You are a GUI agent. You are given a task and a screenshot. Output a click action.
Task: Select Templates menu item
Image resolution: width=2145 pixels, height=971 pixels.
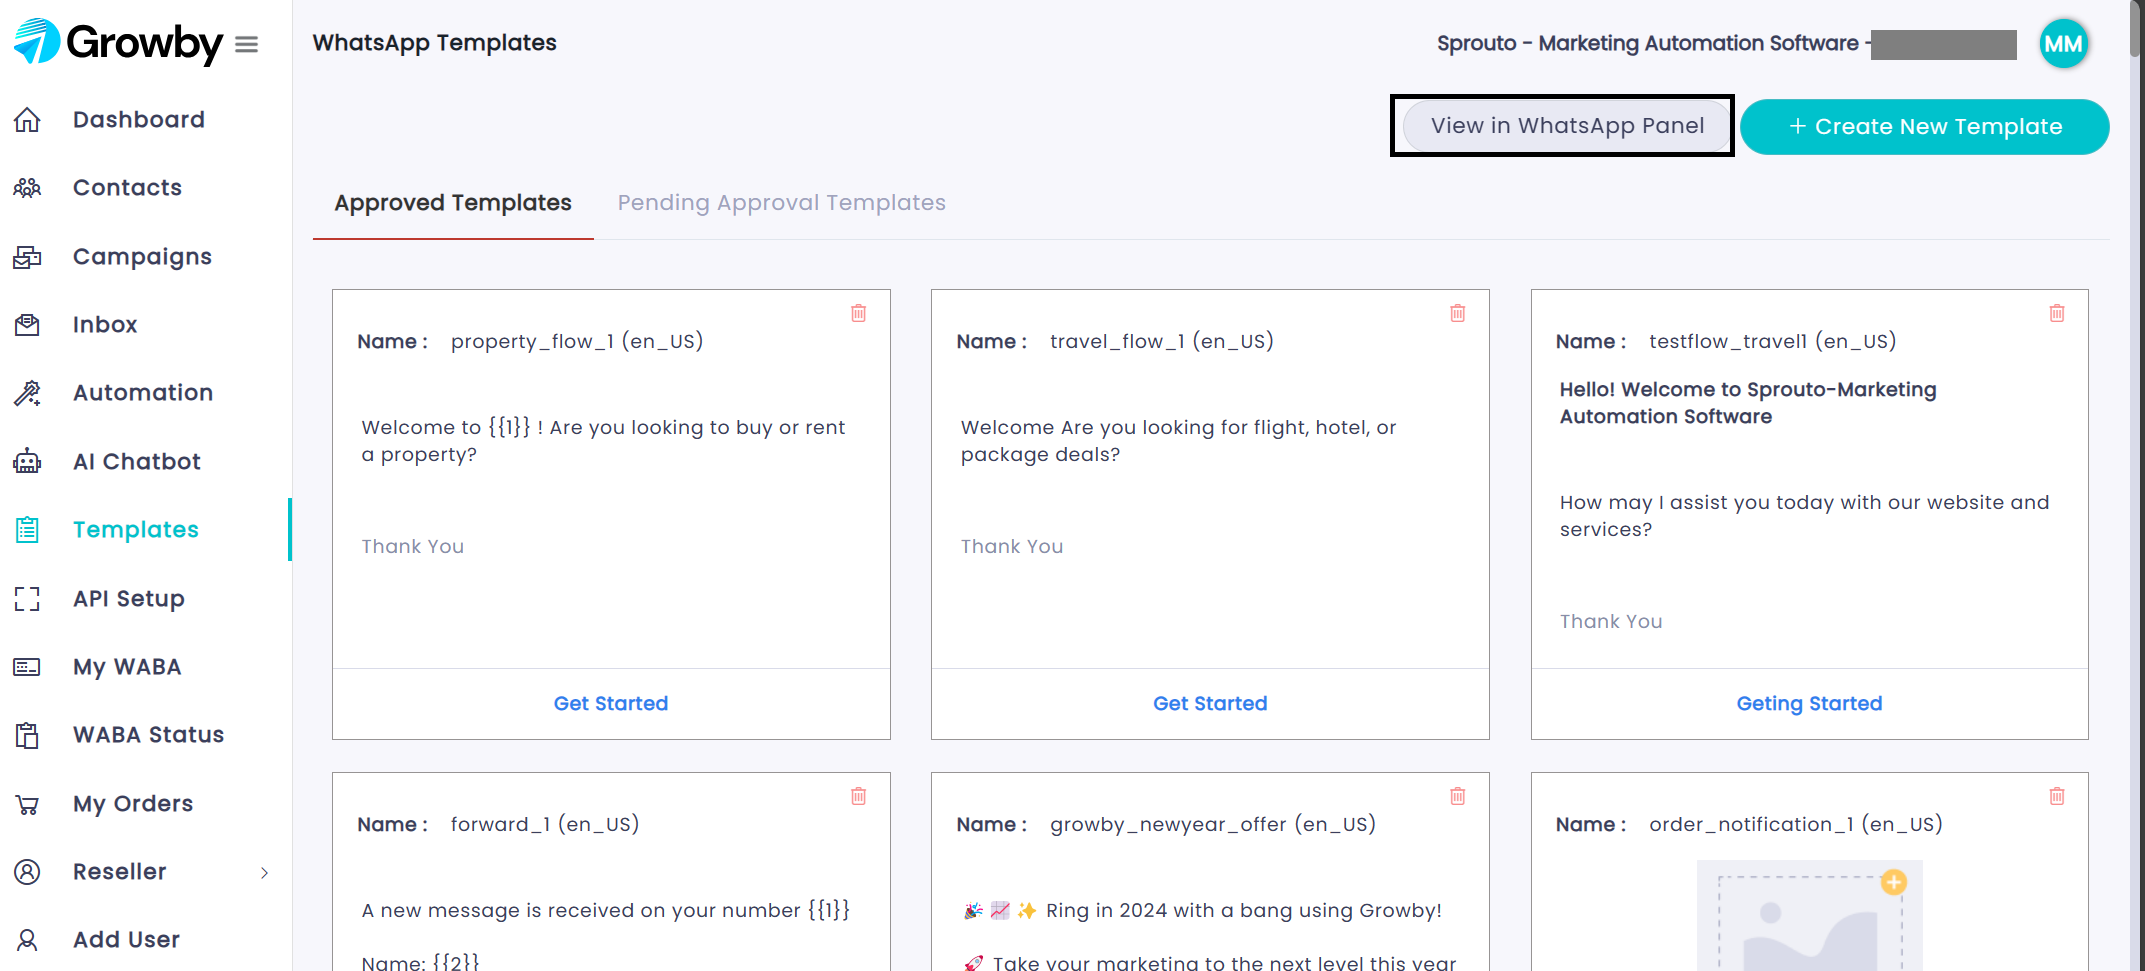click(x=136, y=530)
